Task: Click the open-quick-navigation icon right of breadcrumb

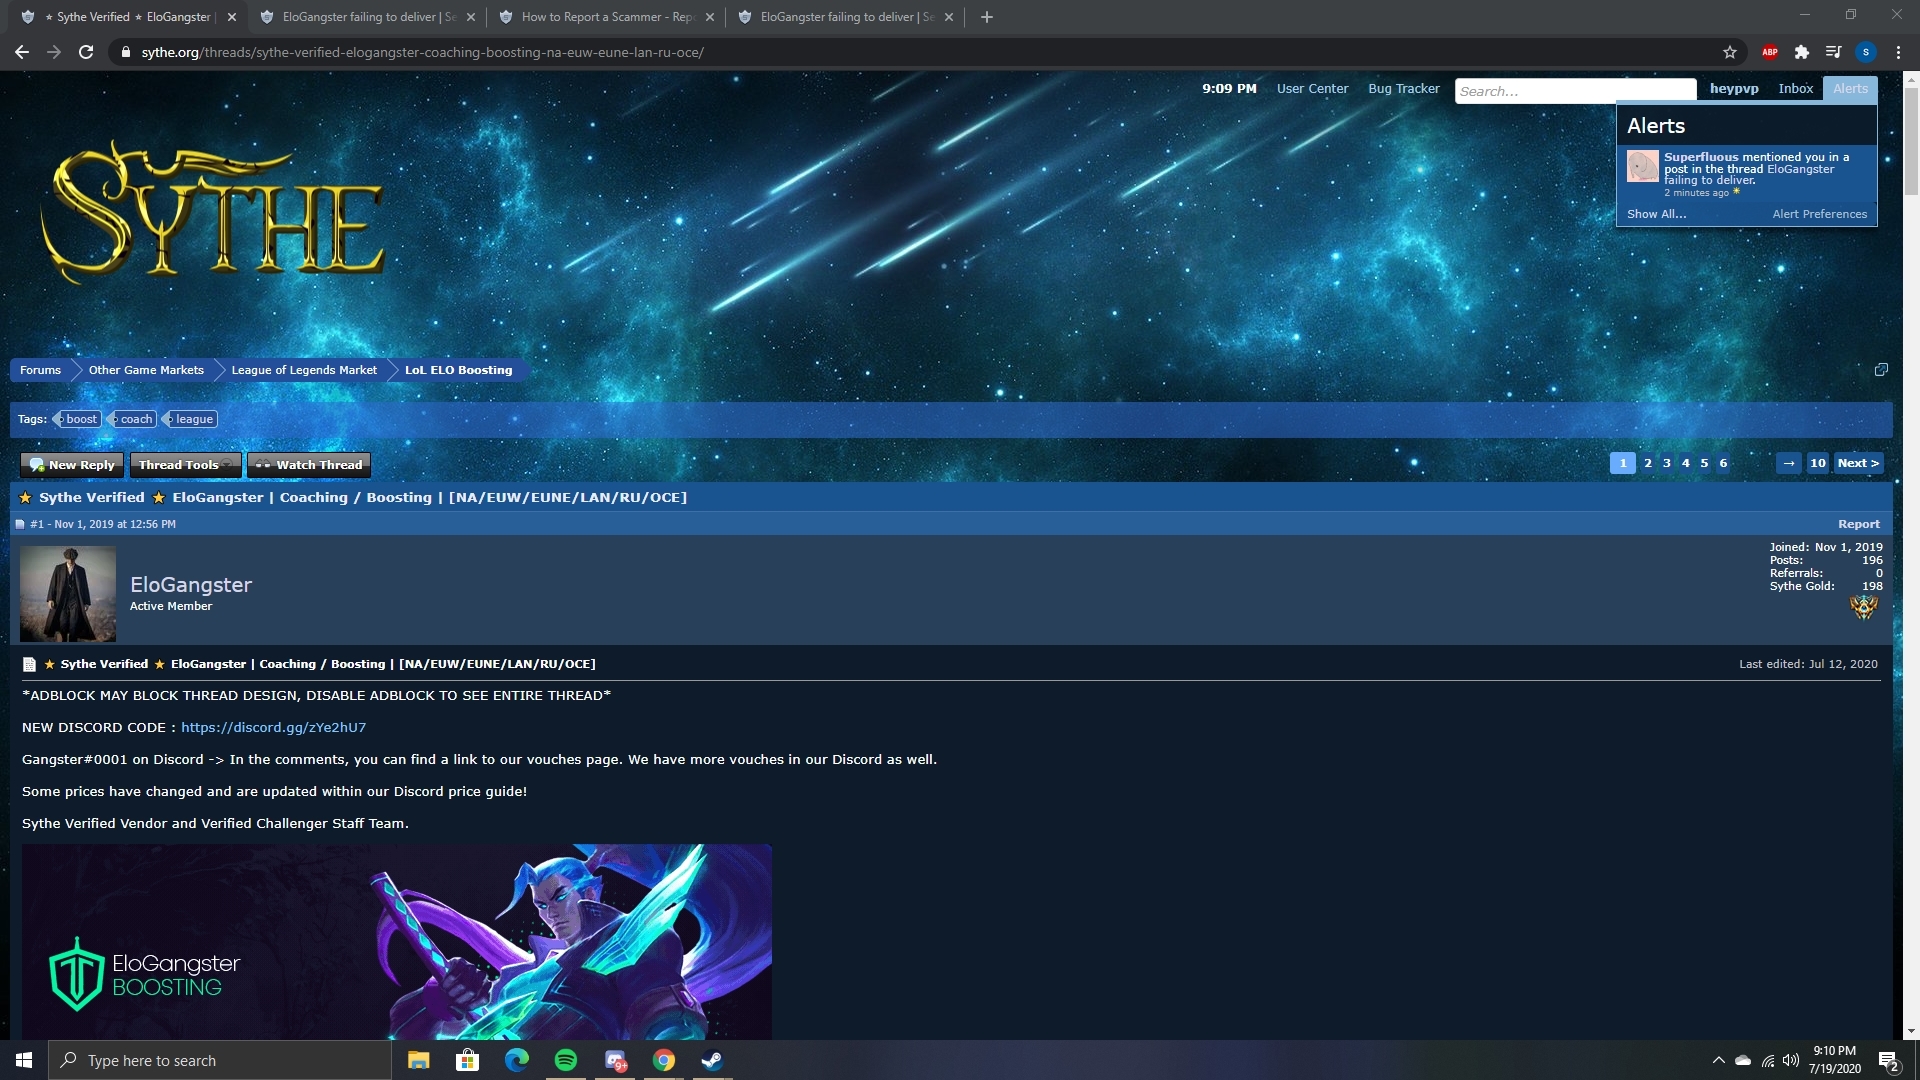Action: [1880, 370]
